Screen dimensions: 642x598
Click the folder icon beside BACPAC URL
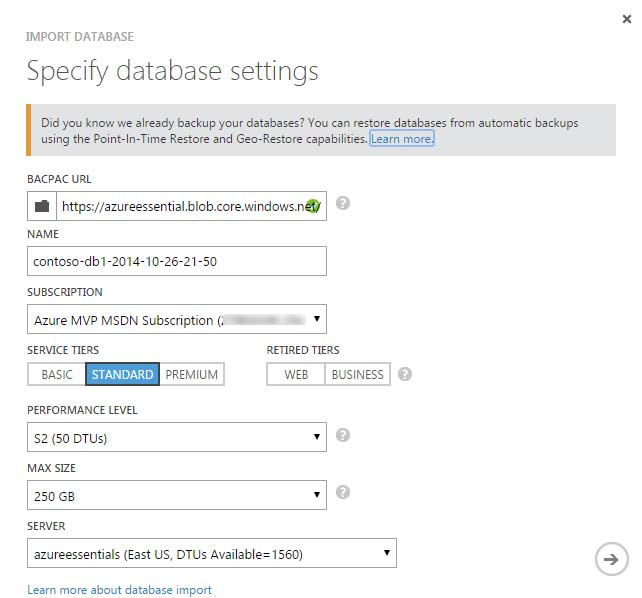[42, 206]
